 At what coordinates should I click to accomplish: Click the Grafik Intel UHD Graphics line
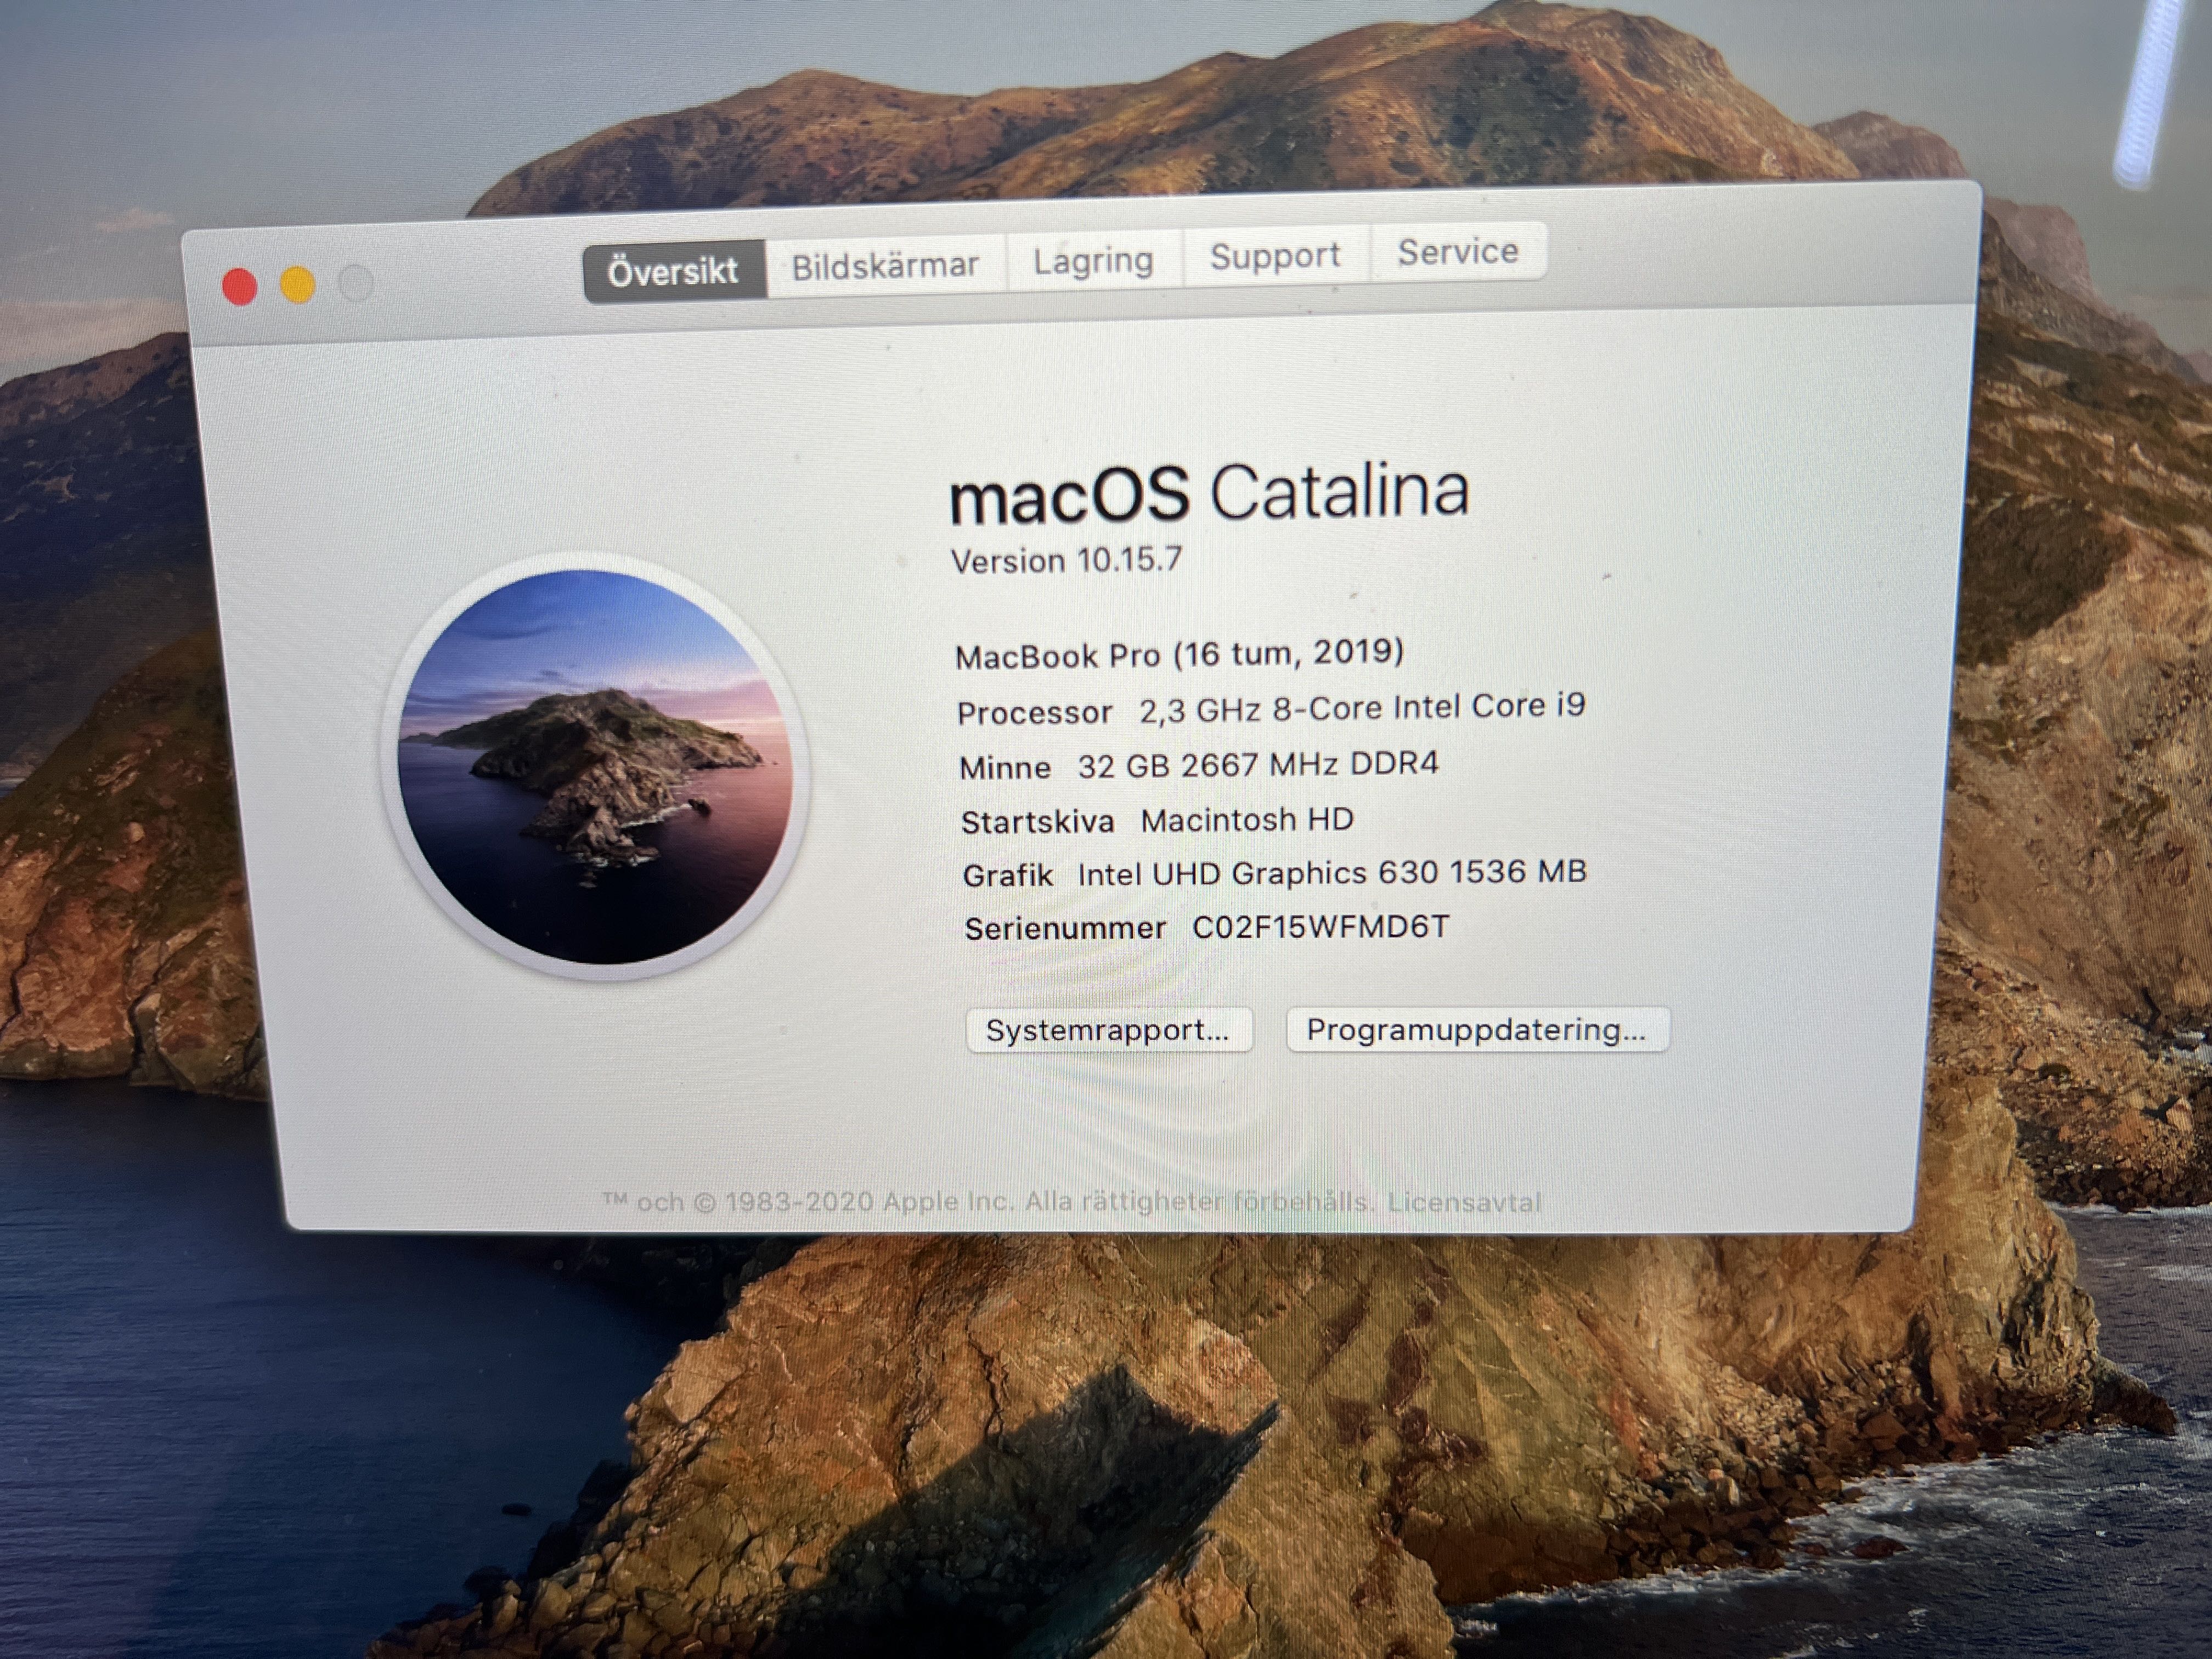coord(1274,873)
